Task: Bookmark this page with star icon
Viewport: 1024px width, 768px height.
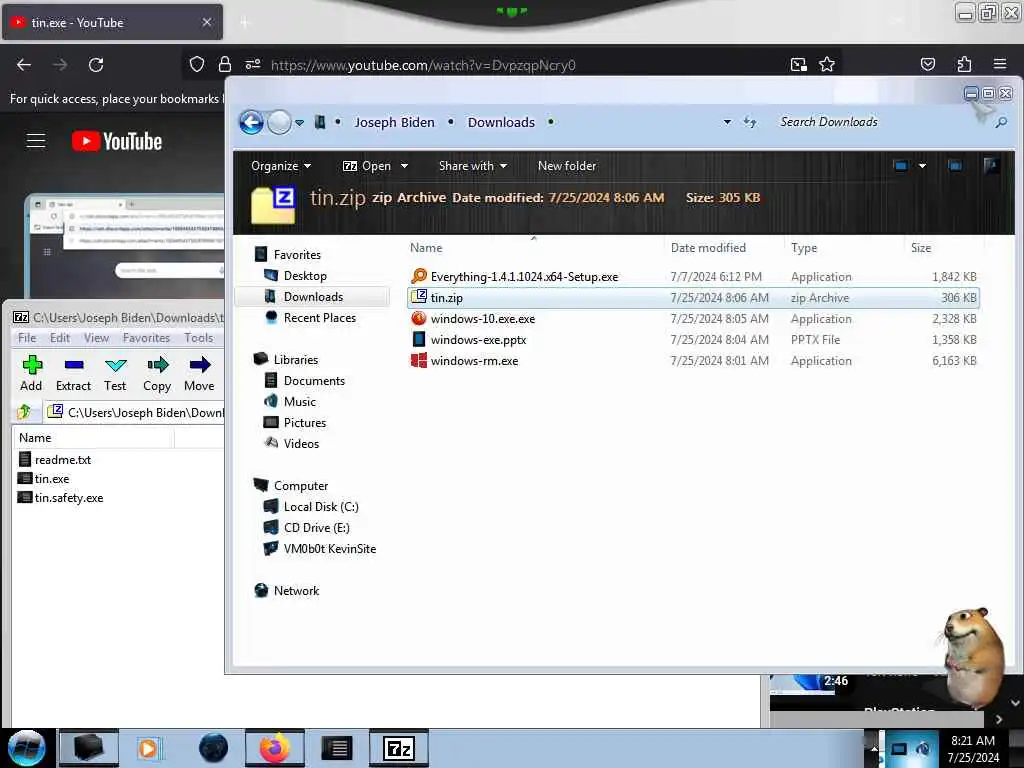Action: click(827, 65)
